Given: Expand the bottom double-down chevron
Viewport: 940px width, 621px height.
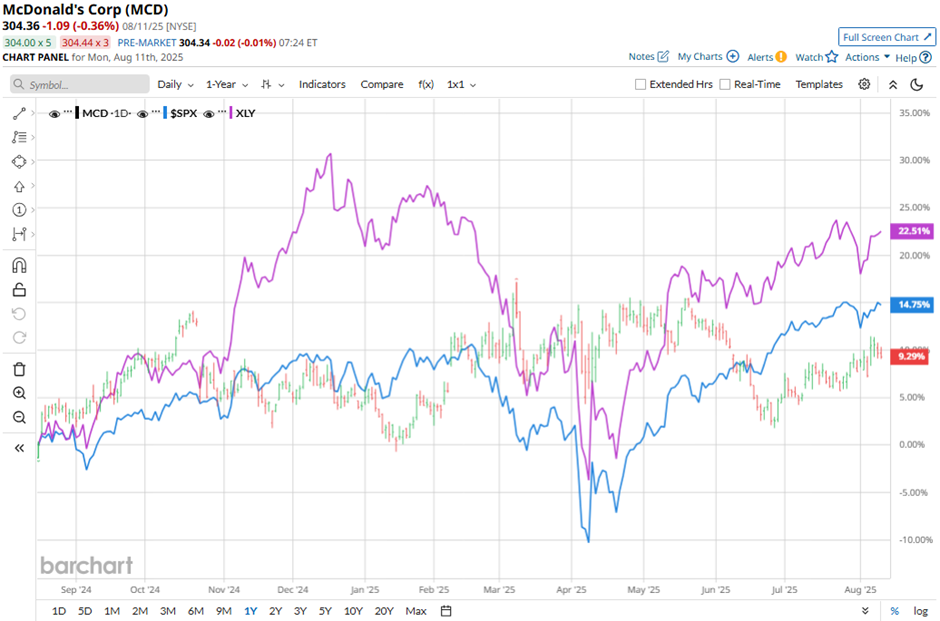Looking at the screenshot, I should (x=865, y=611).
